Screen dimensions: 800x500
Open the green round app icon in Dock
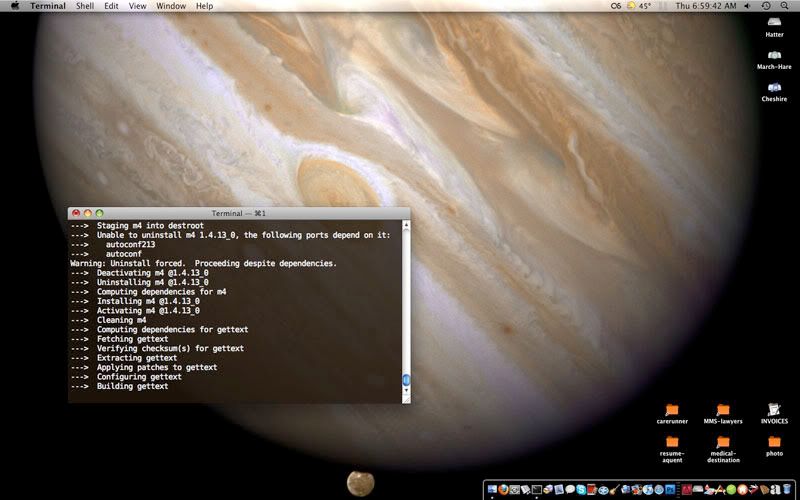(x=731, y=489)
